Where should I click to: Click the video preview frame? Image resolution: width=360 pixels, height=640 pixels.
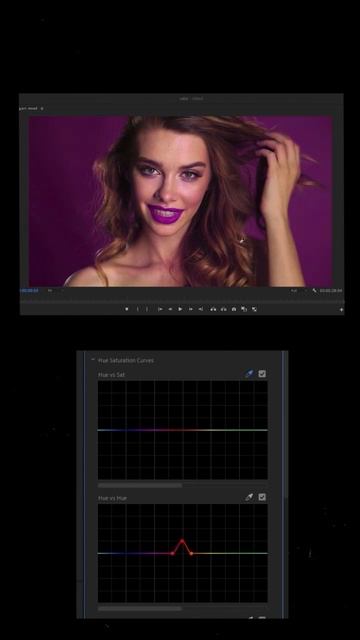180,201
